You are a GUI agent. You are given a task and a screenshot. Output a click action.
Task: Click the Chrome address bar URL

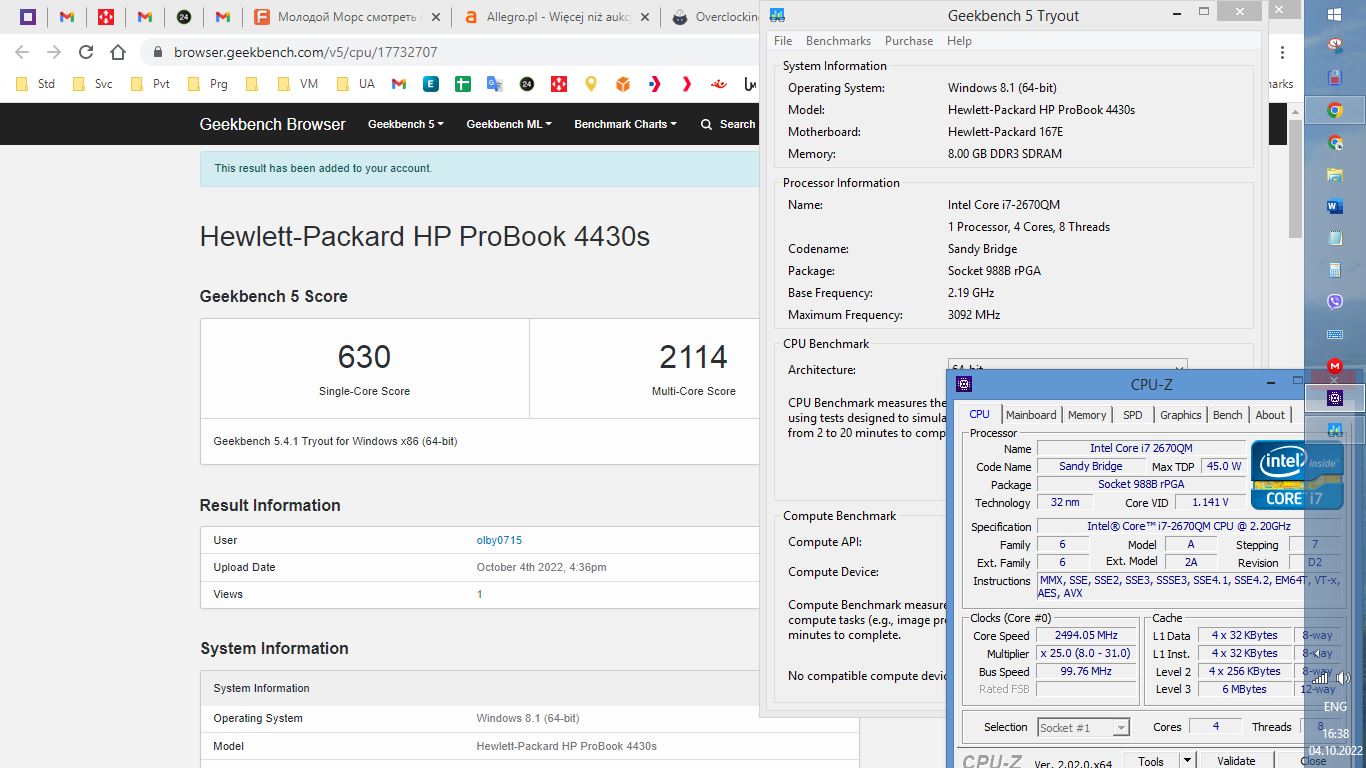(x=305, y=52)
